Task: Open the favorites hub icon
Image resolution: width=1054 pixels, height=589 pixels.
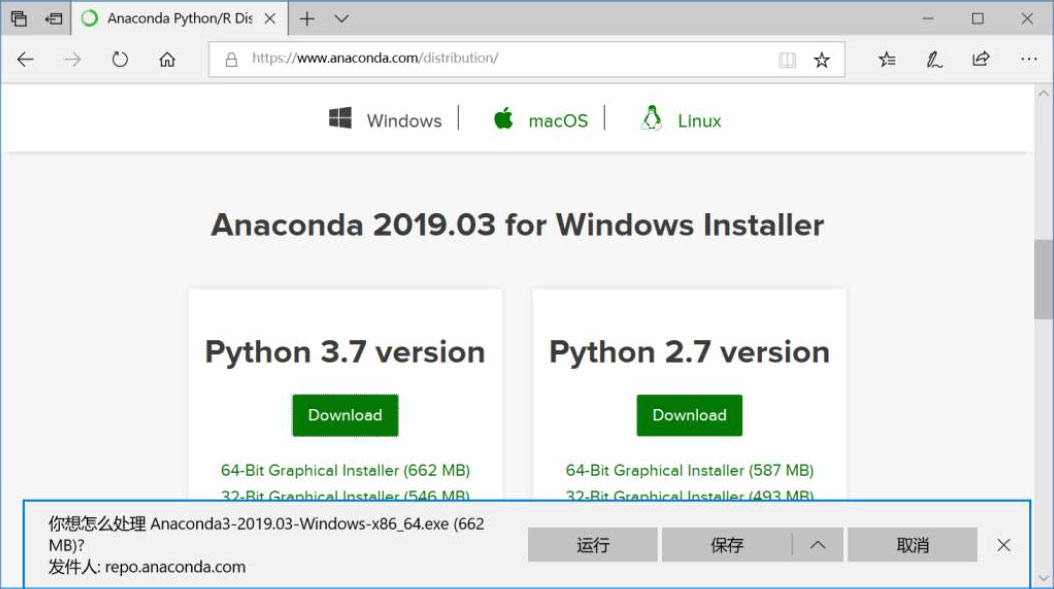Action: [x=887, y=59]
